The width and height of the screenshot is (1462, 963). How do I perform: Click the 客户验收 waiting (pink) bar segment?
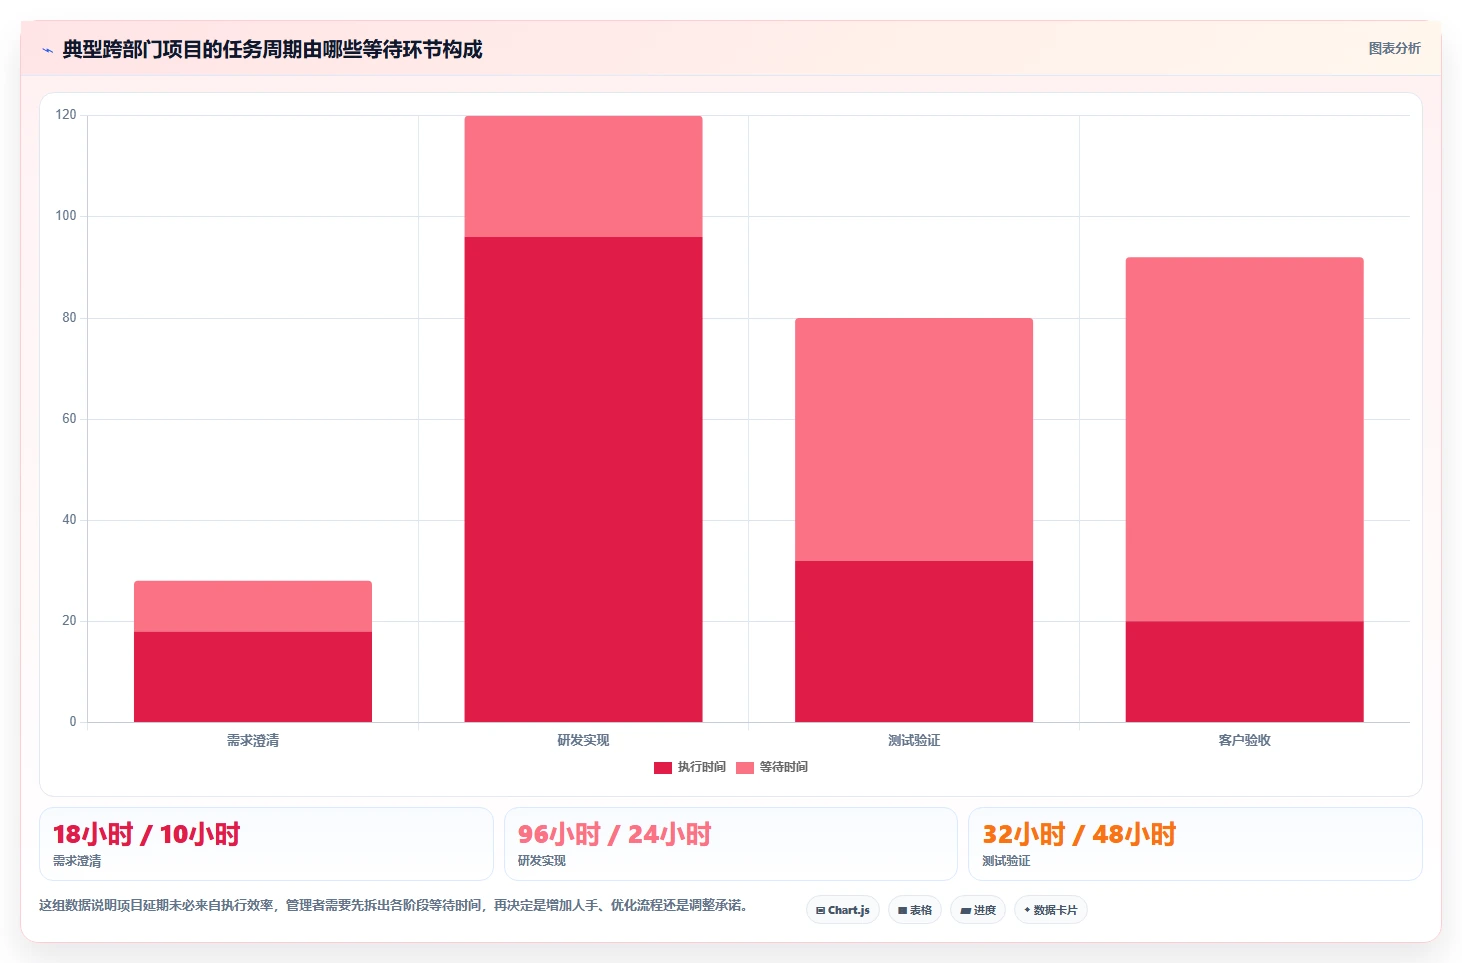coord(1244,439)
